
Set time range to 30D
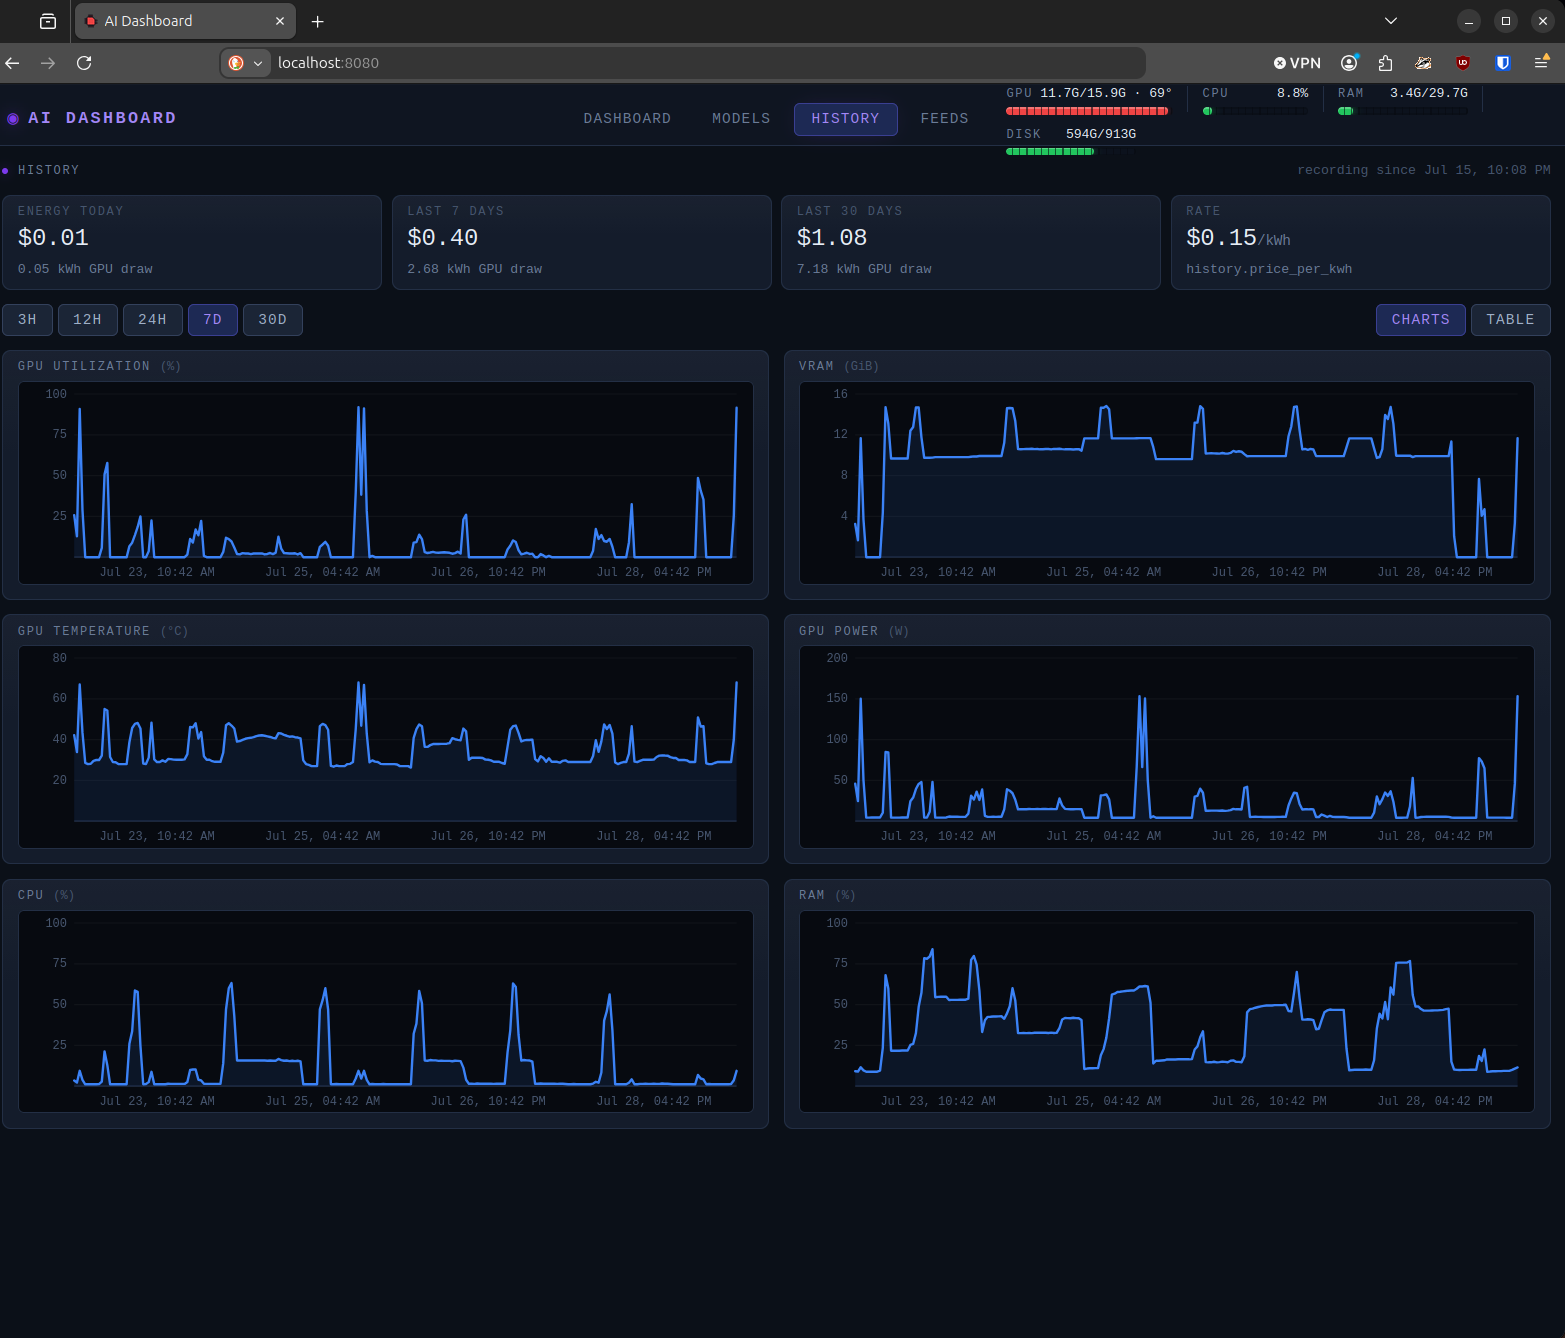pos(272,320)
